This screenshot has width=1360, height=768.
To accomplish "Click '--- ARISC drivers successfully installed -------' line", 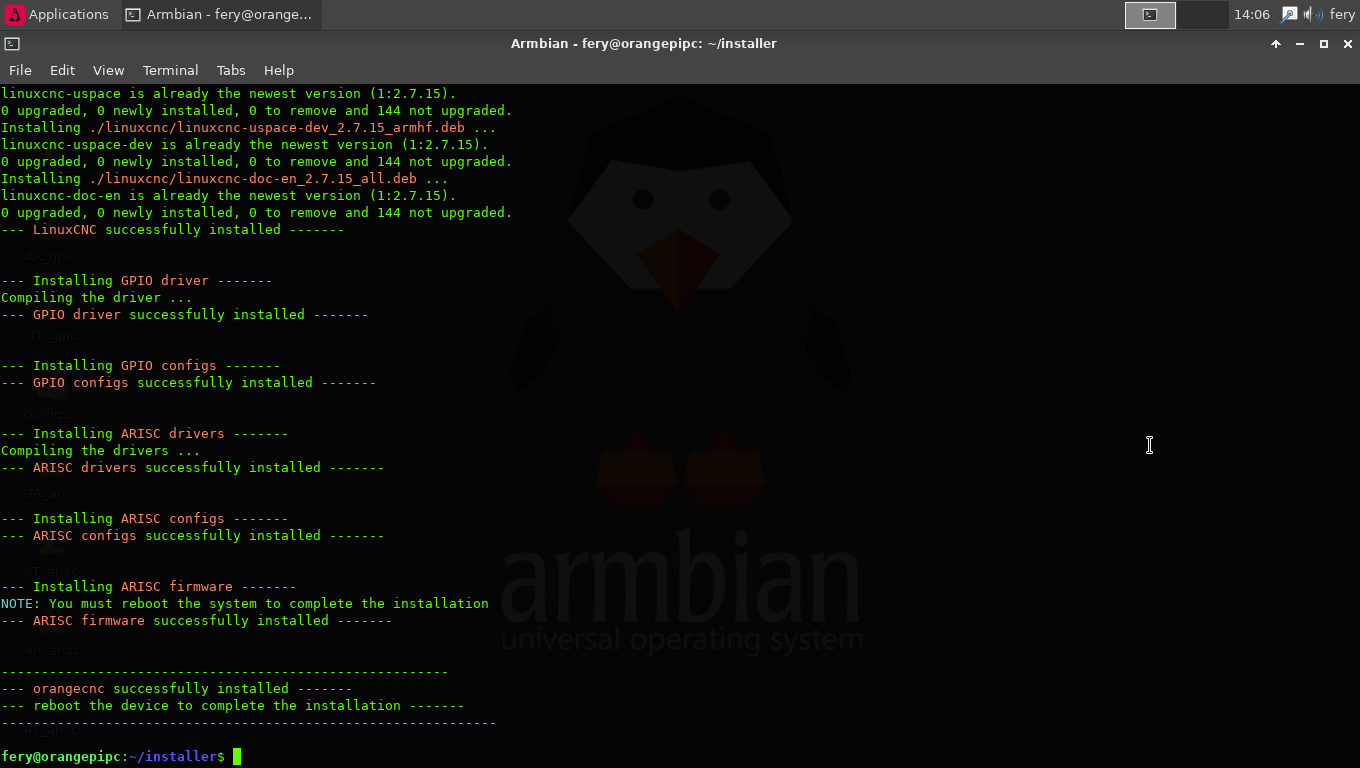I will [x=193, y=468].
